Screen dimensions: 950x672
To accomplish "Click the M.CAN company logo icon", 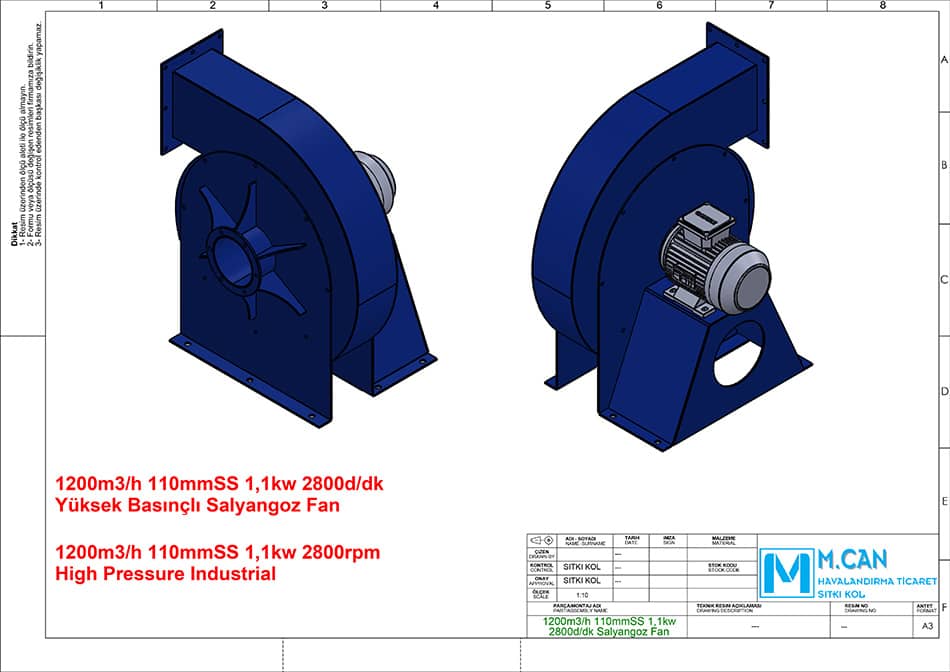I will 786,573.
